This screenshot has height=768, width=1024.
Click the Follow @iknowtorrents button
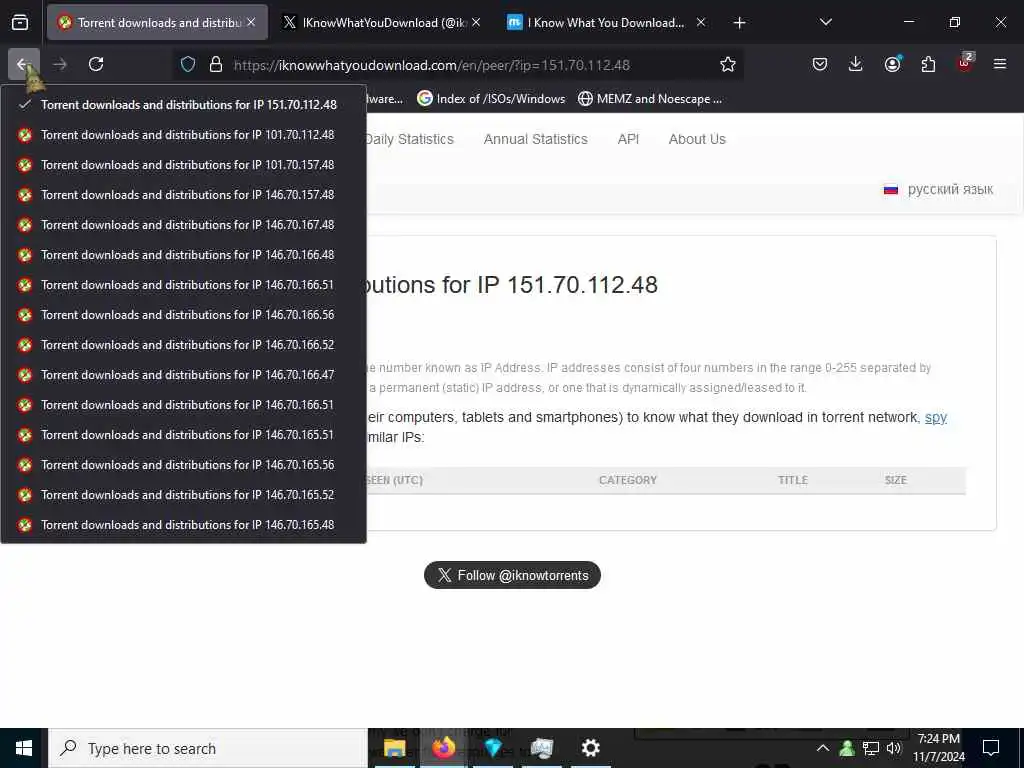(x=512, y=575)
